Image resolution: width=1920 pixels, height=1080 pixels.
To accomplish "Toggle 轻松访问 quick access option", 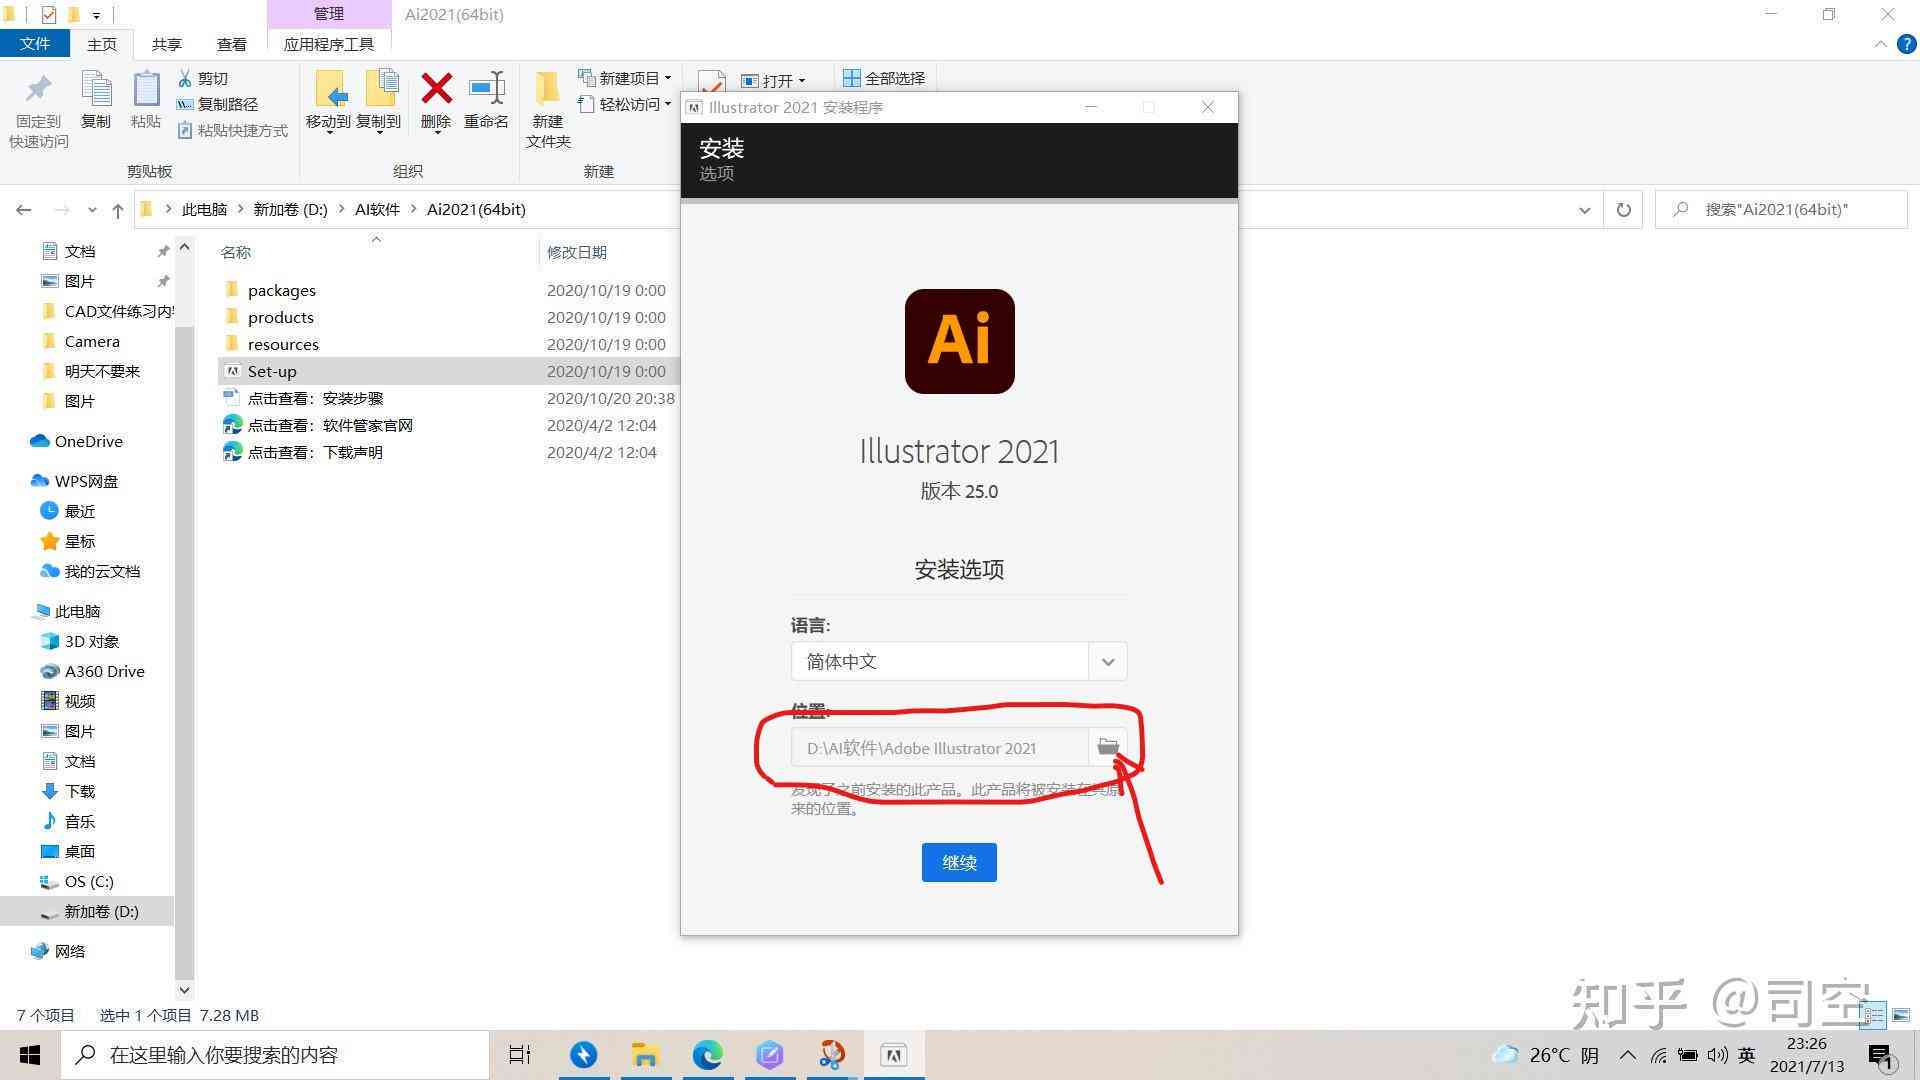I will pos(629,103).
